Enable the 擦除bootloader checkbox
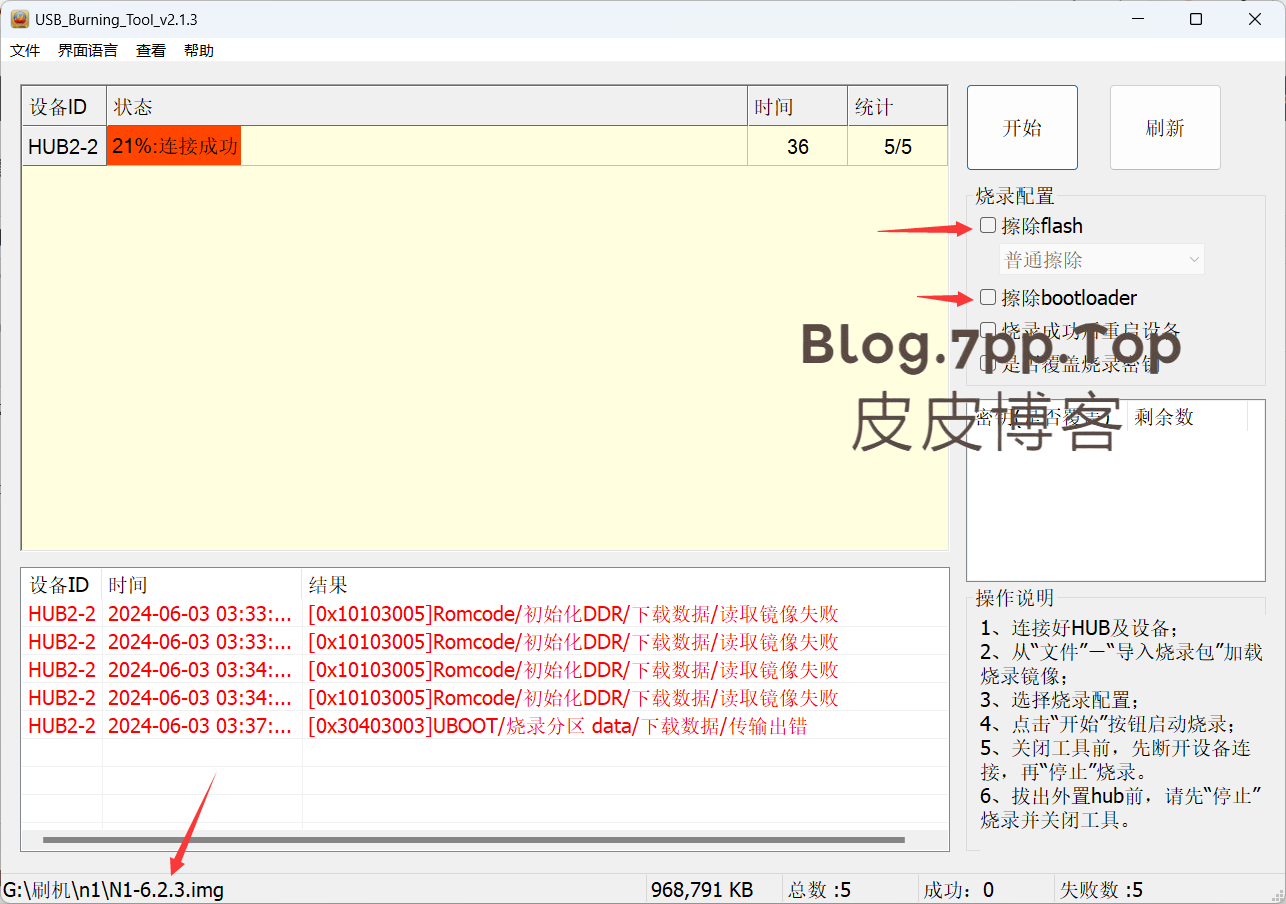This screenshot has width=1286, height=904. point(988,298)
